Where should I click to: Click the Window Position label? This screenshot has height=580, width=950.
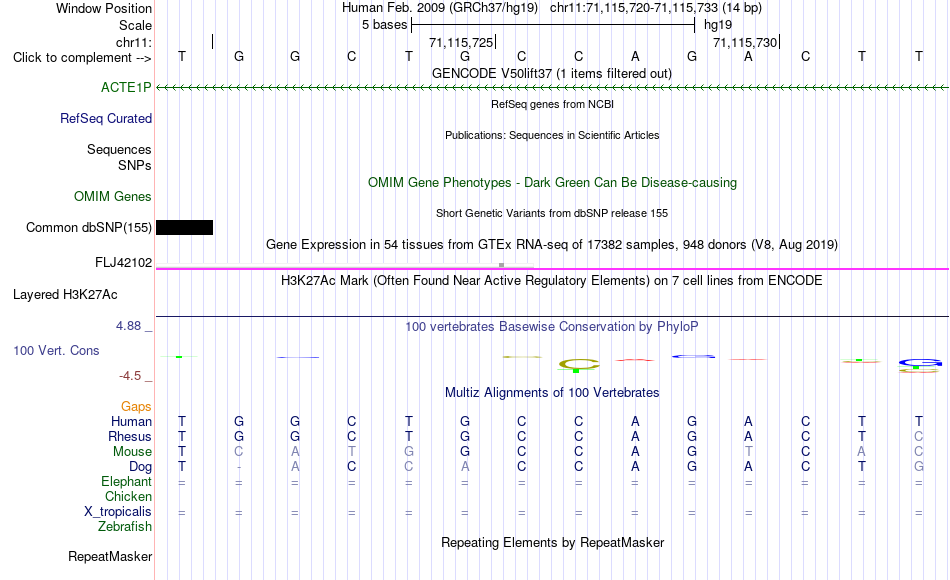click(x=104, y=8)
